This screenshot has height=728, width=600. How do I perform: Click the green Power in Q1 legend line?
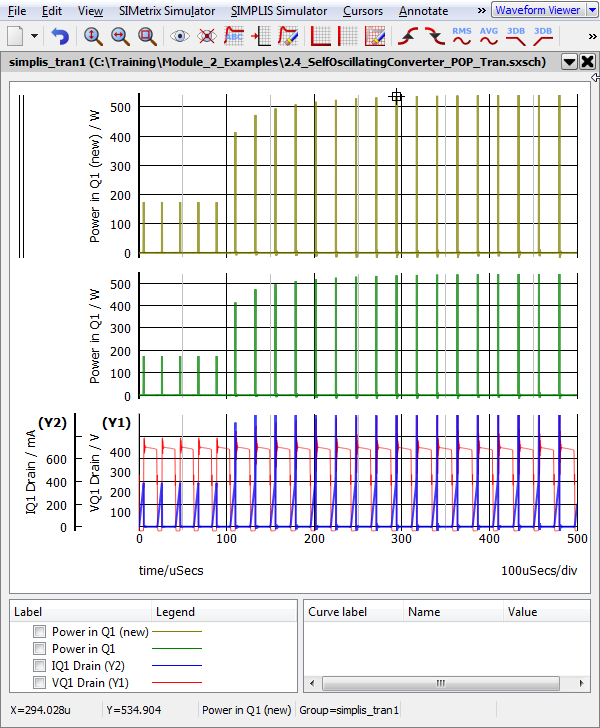pos(176,649)
